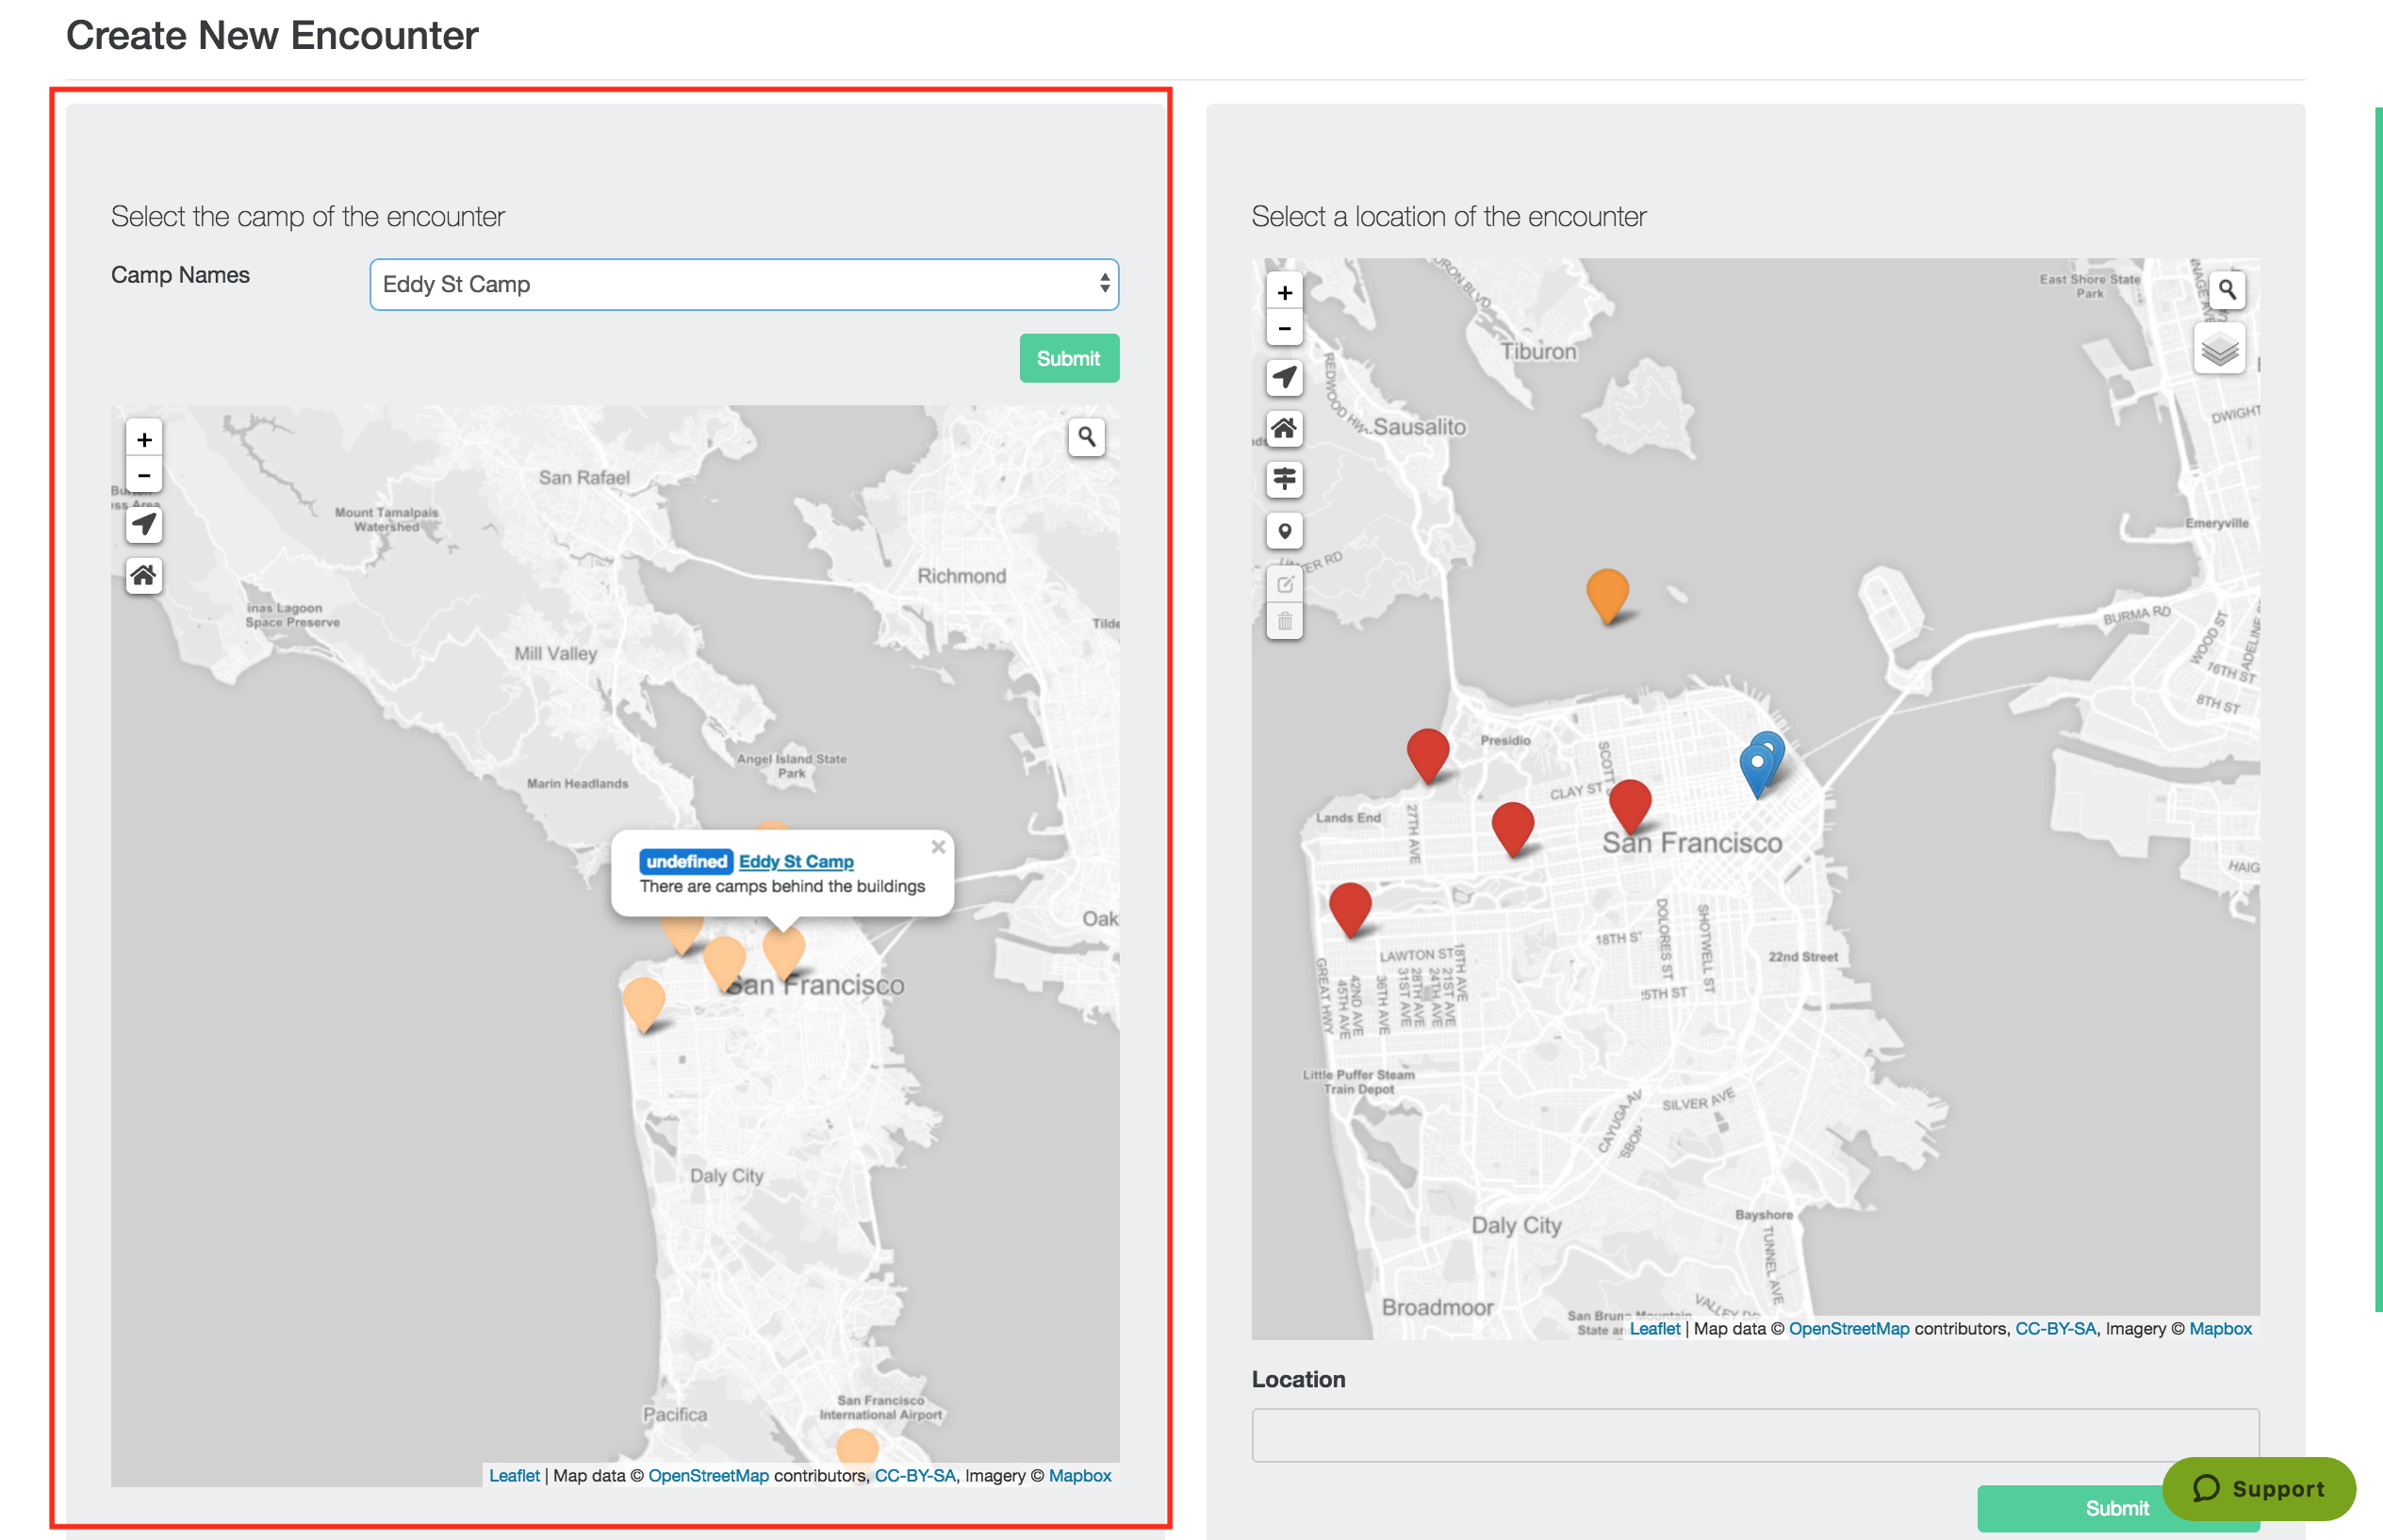Open search on the camp map
Viewport: 2383px width, 1540px height.
[1086, 437]
